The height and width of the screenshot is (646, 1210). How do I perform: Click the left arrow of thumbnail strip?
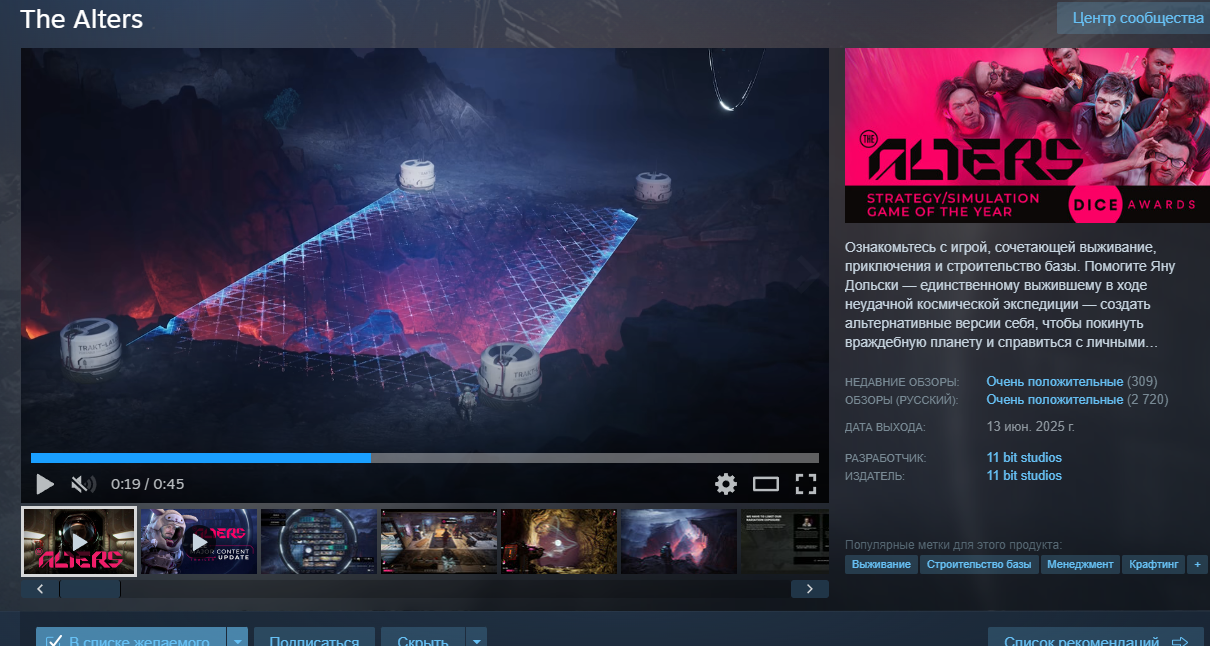tap(40, 589)
